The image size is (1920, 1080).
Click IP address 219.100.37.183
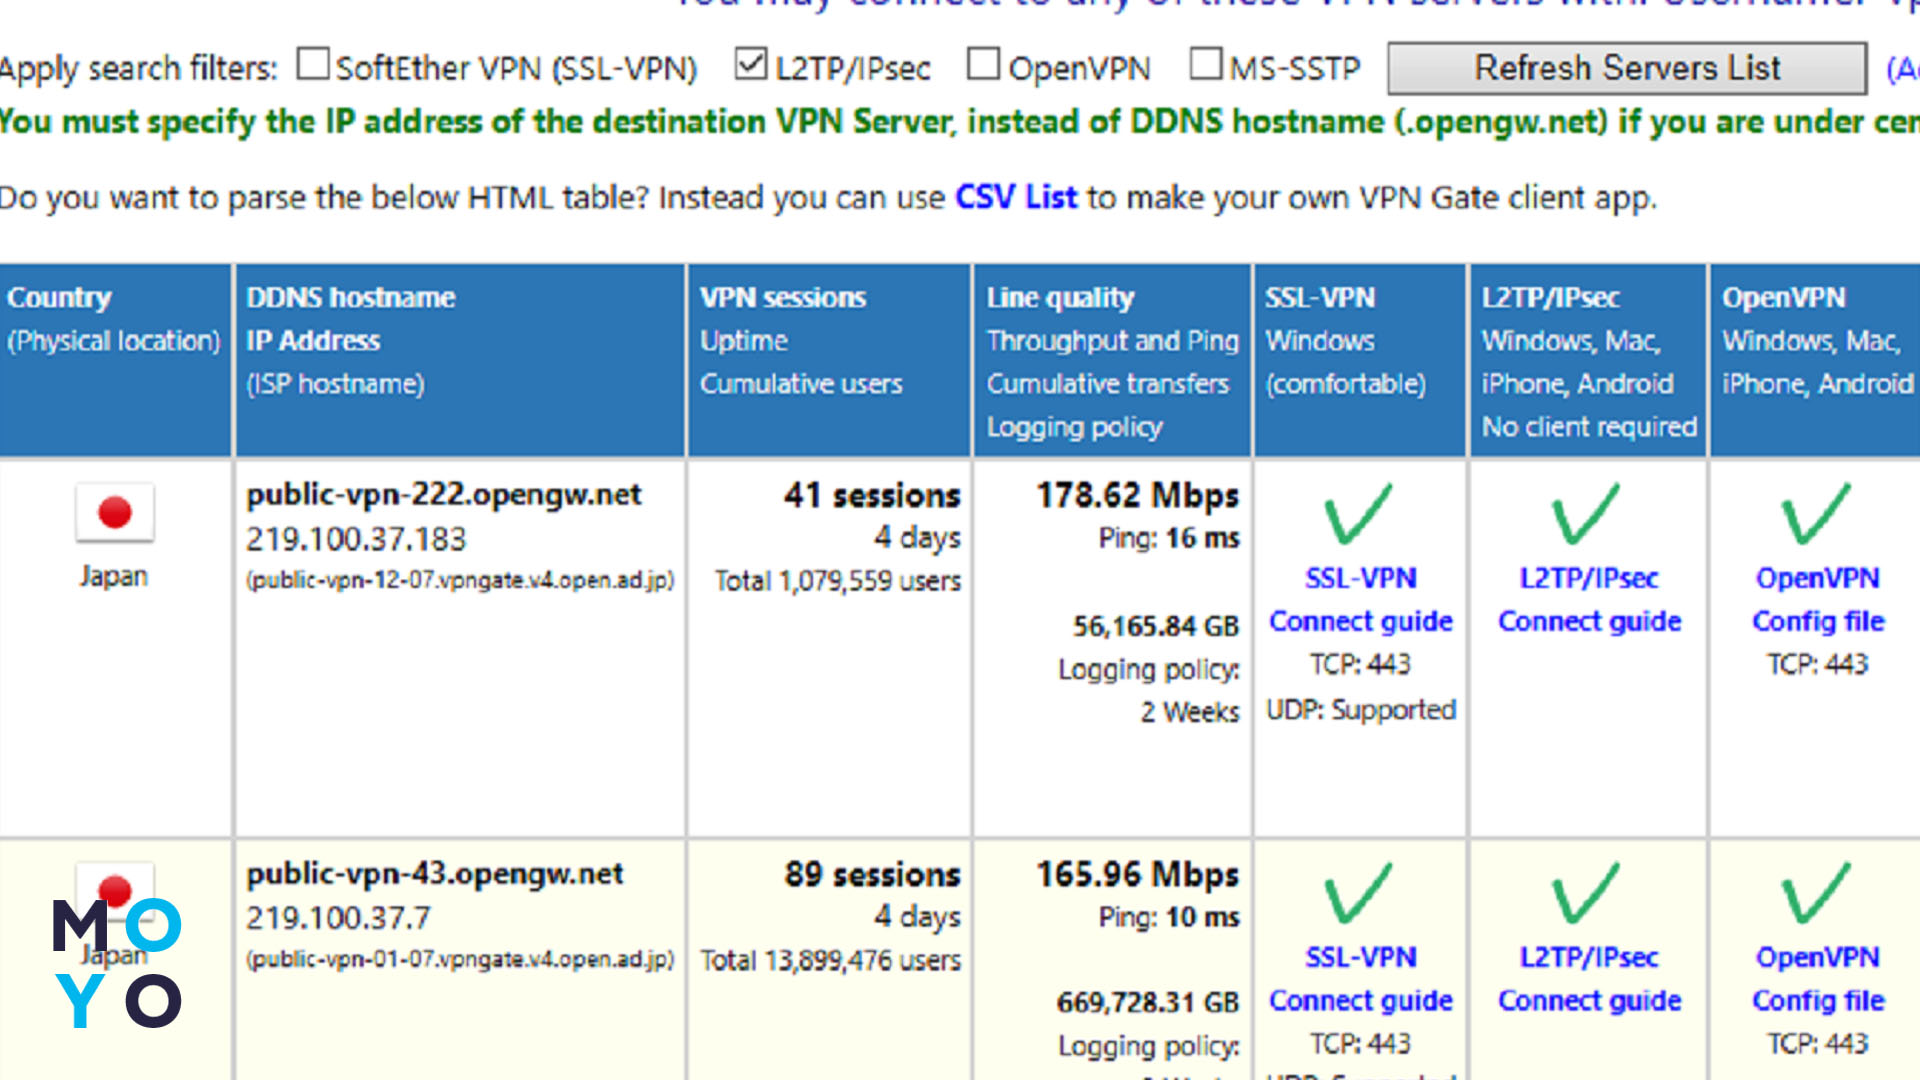(356, 539)
